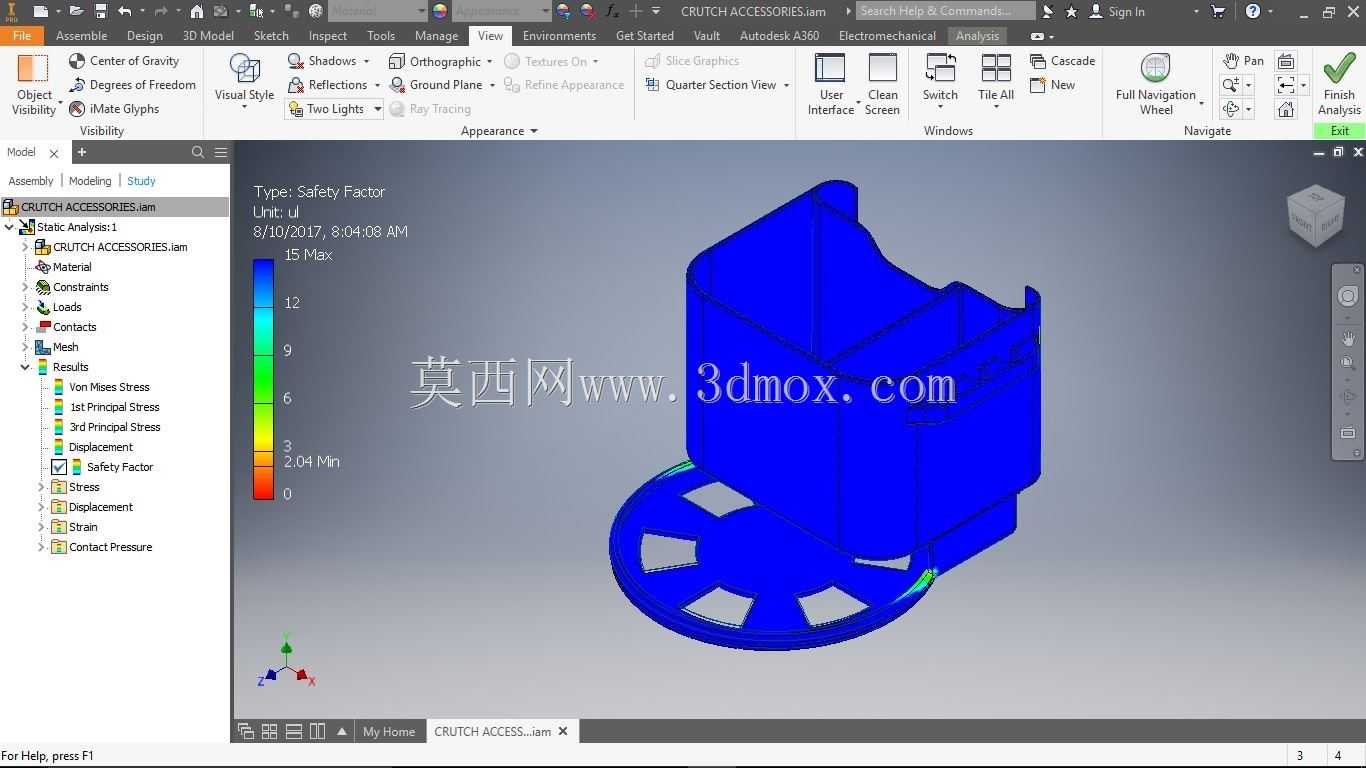The height and width of the screenshot is (768, 1366).
Task: Click Finish Analysis
Action: coord(1339,85)
